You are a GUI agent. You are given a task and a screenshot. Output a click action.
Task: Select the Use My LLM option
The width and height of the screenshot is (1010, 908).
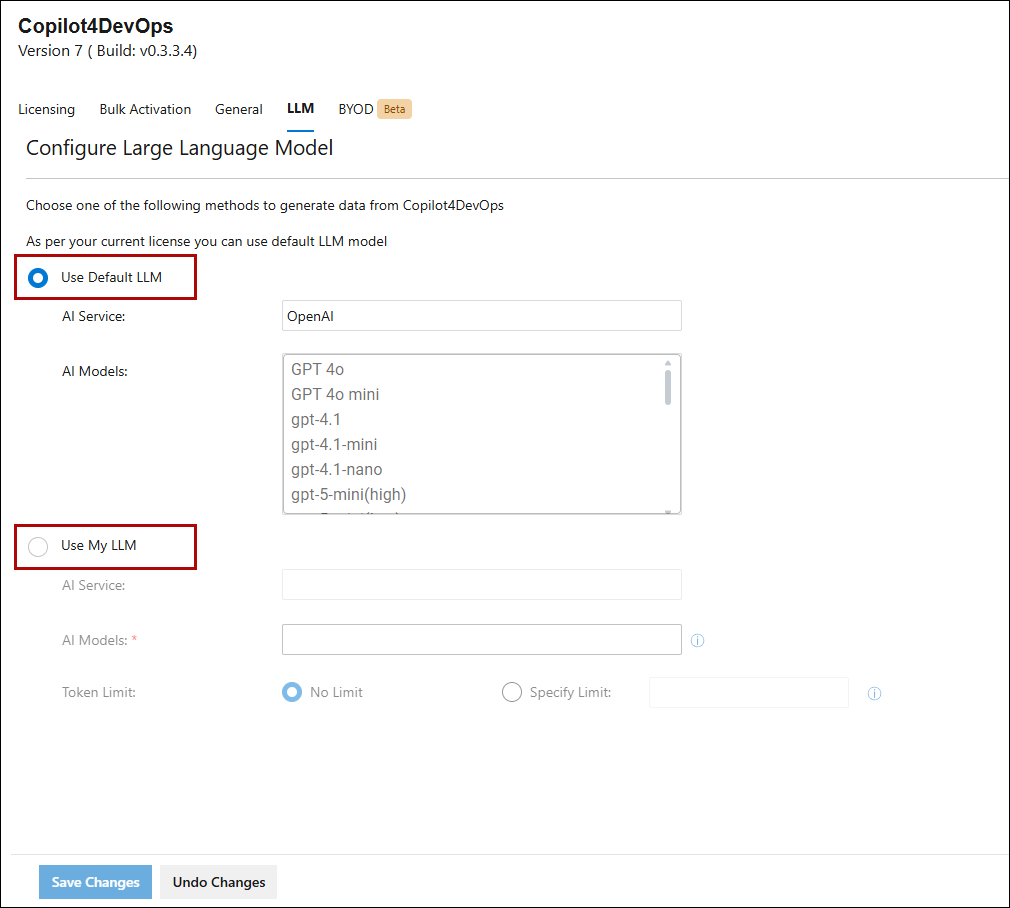pyautogui.click(x=38, y=546)
